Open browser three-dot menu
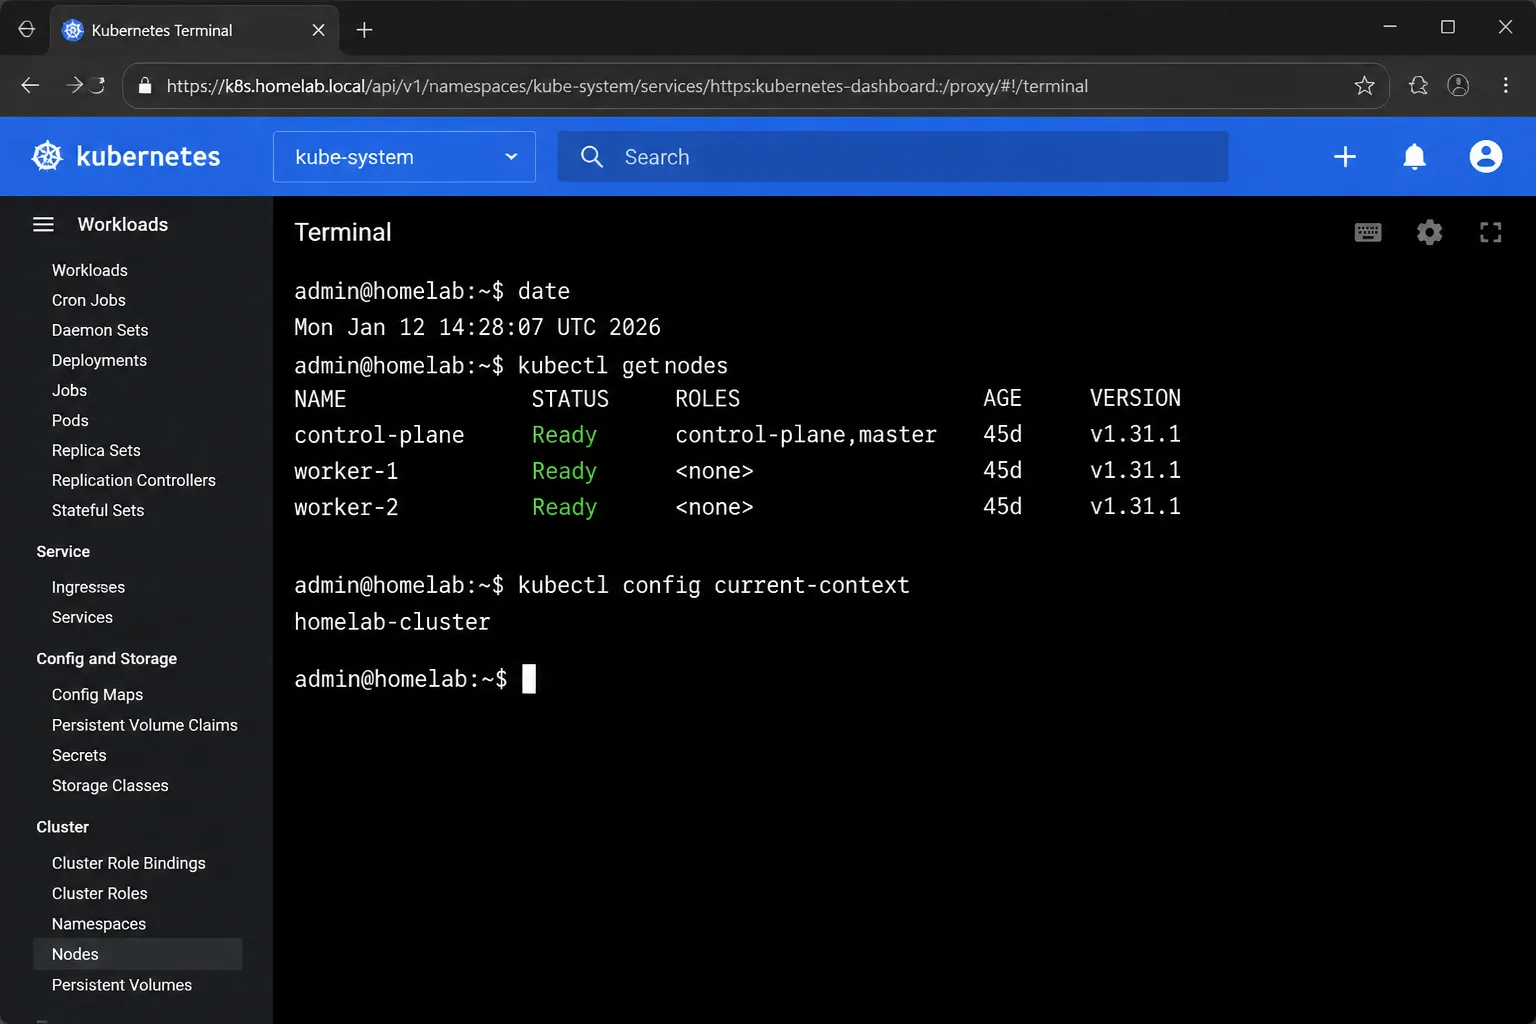Screen dimensions: 1536x1024 (1505, 86)
